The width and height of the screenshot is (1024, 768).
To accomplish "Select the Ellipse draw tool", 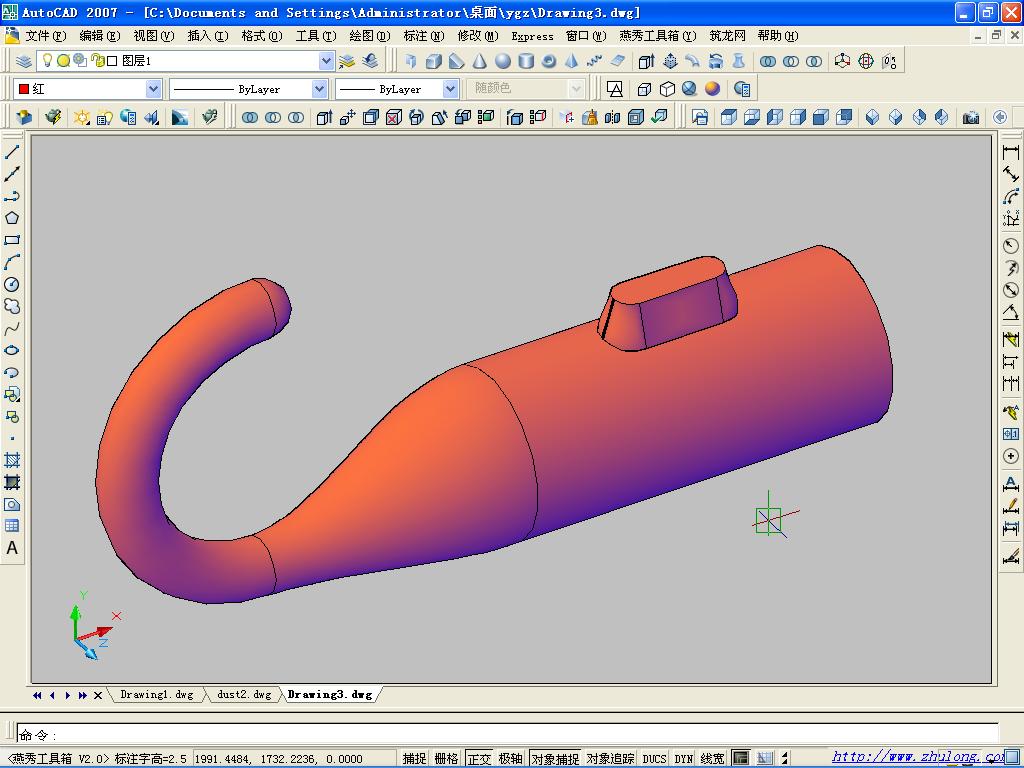I will pyautogui.click(x=12, y=350).
